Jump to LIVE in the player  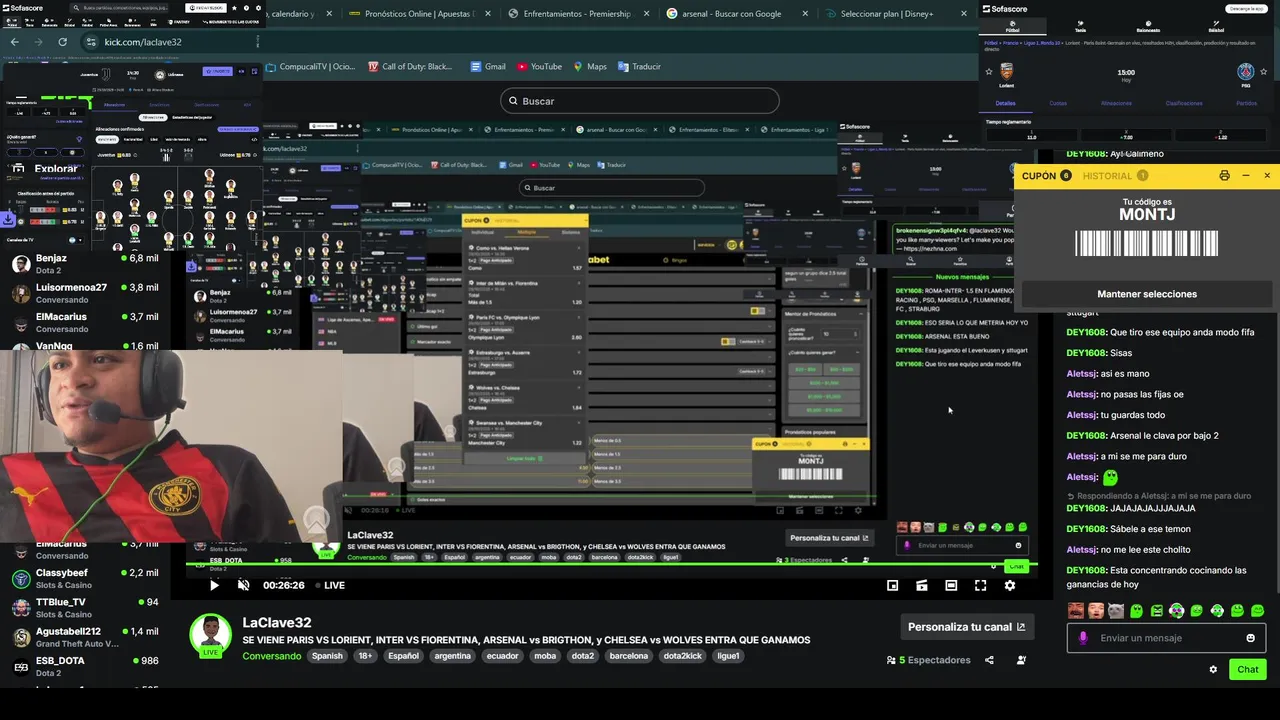point(330,585)
